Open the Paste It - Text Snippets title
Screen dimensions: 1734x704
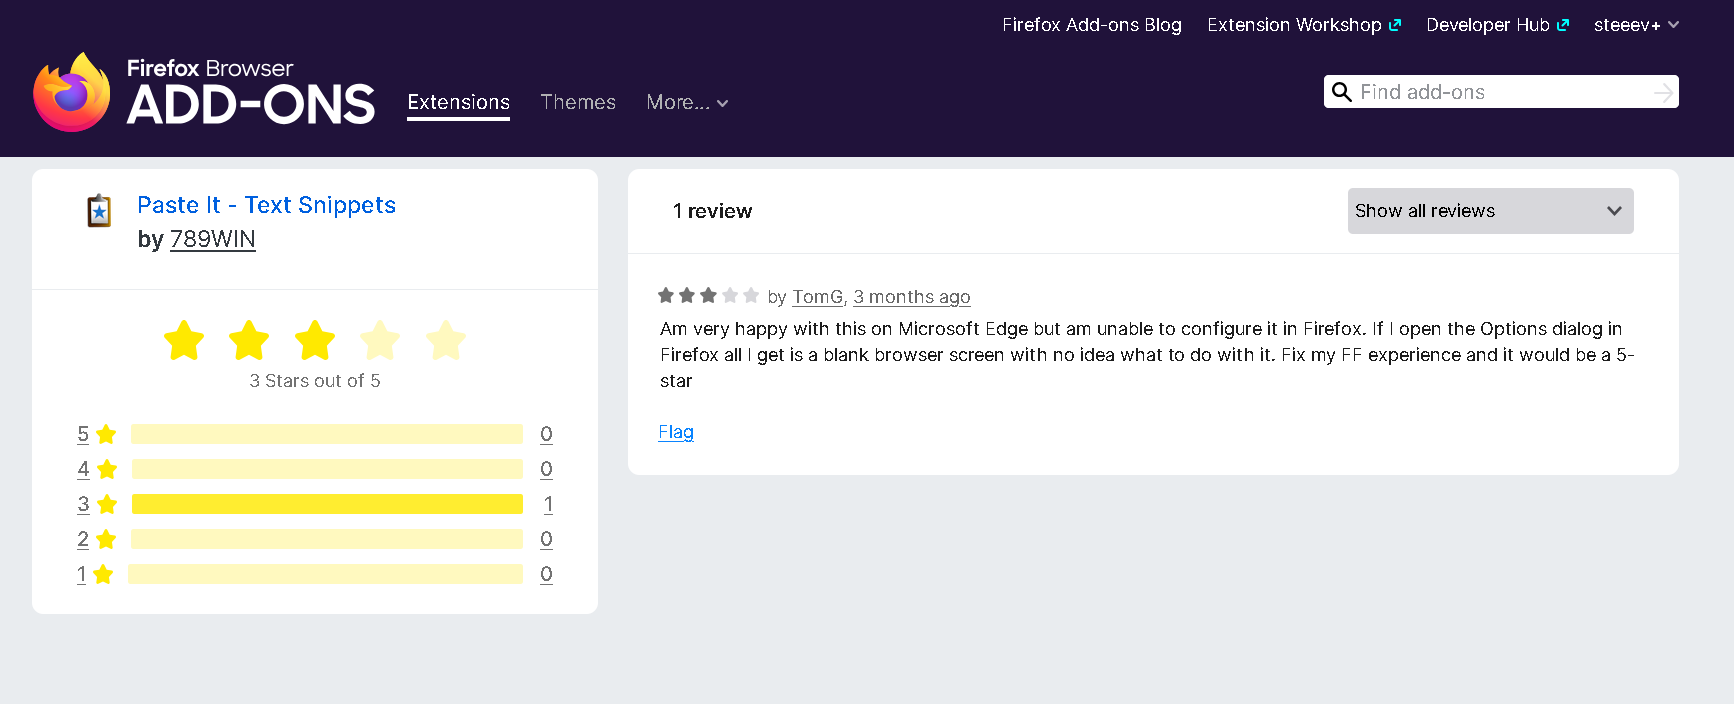(267, 205)
